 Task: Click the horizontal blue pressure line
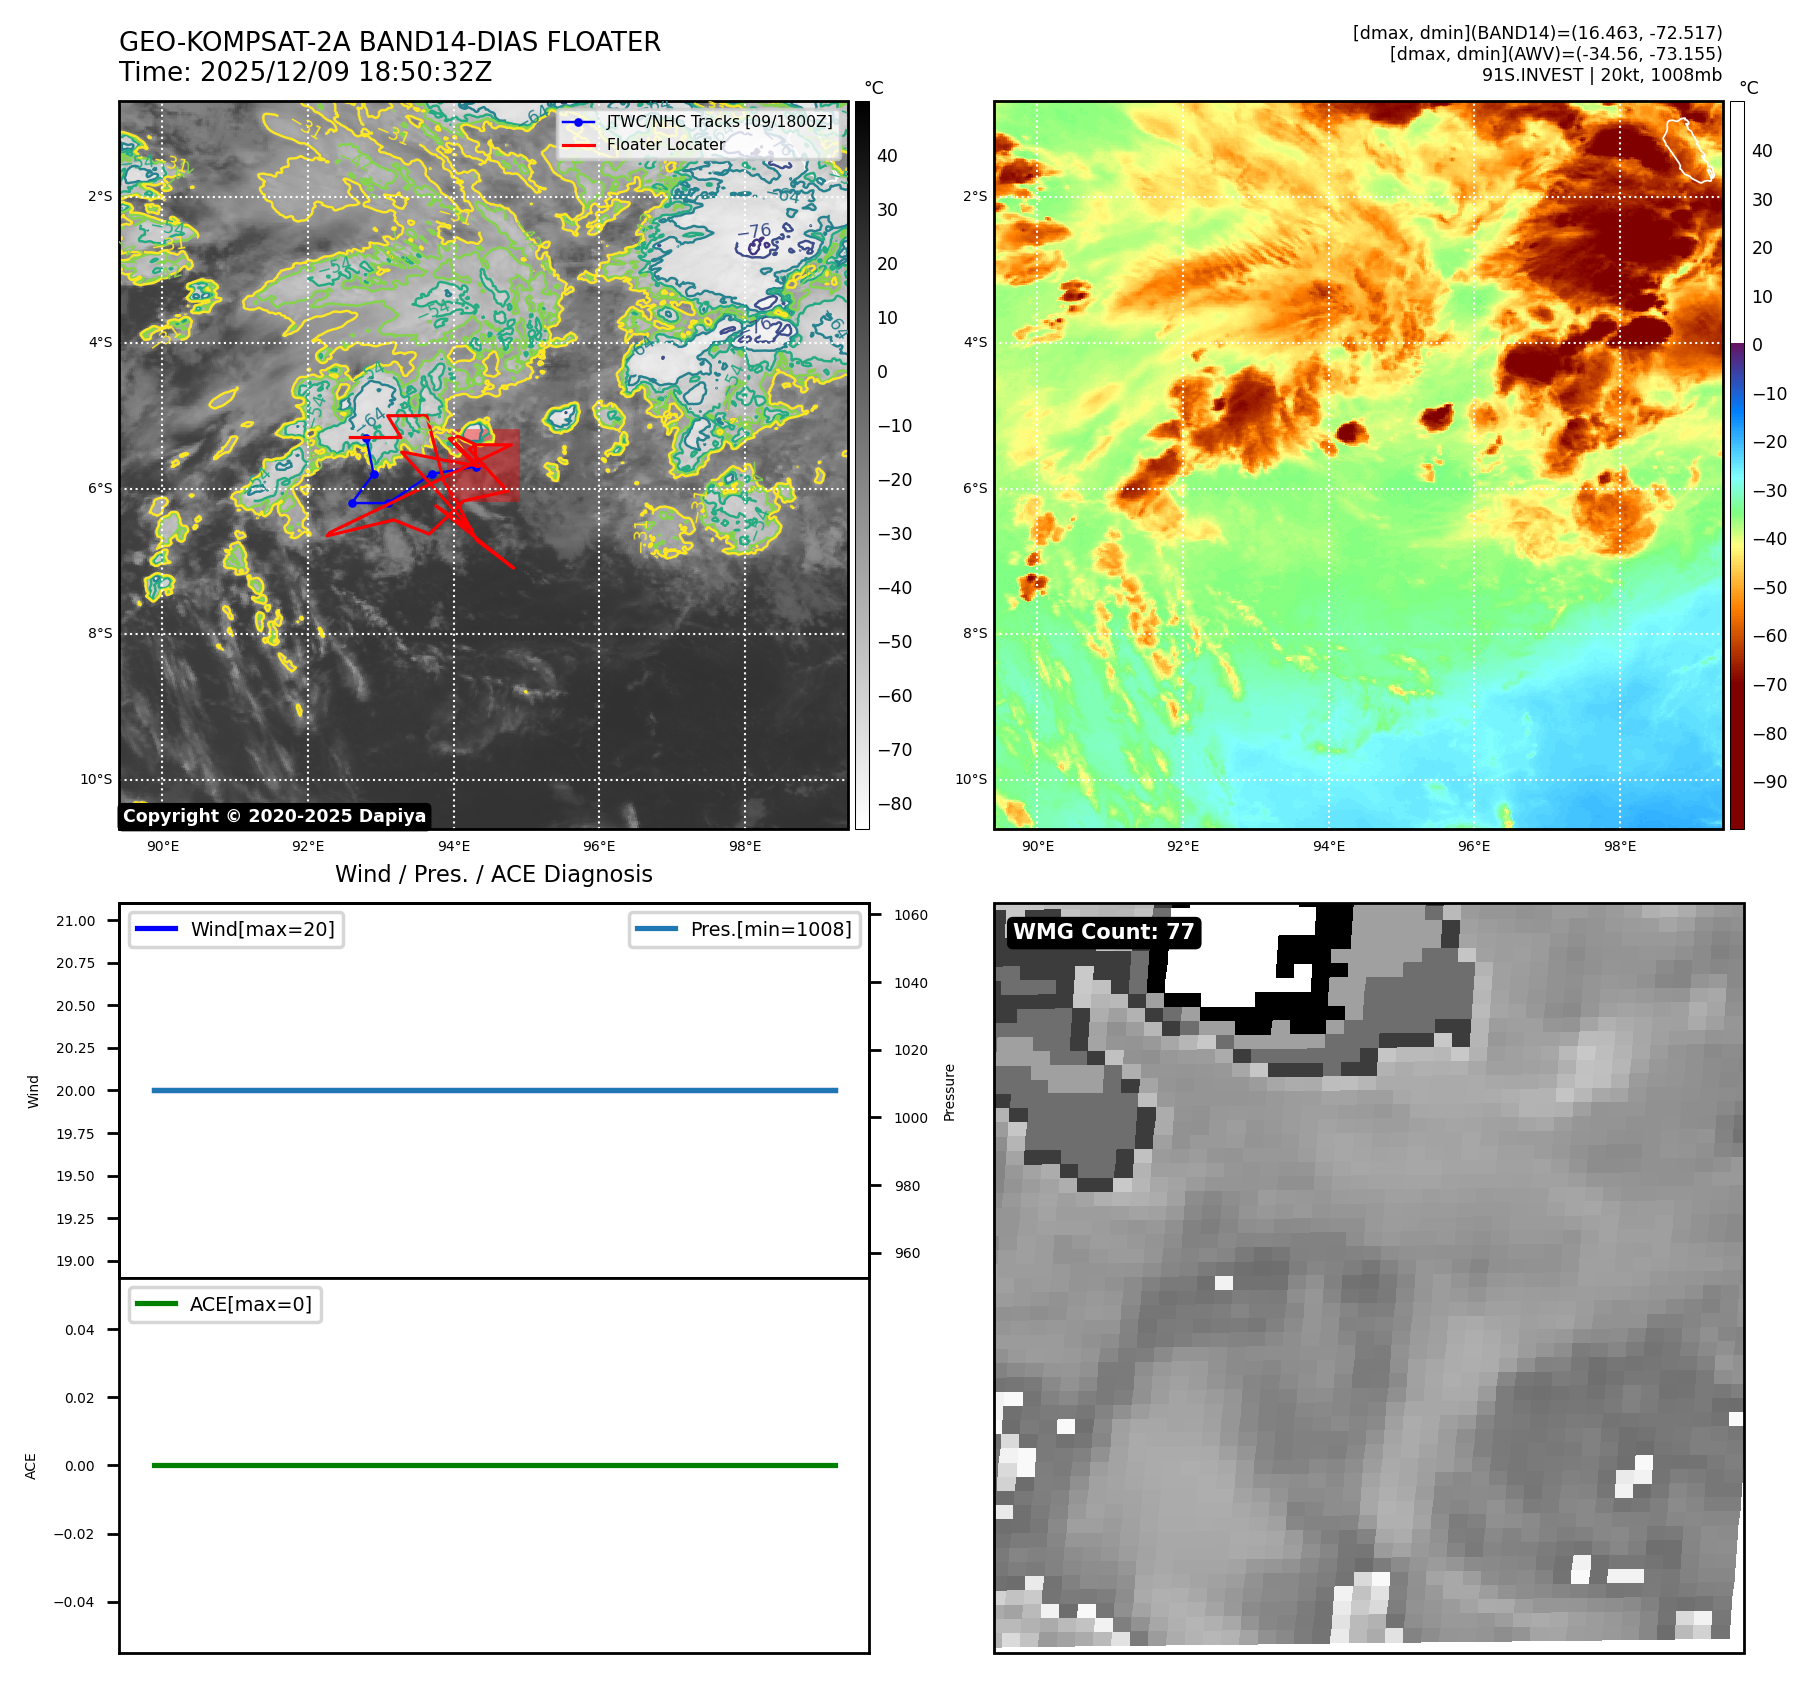pos(494,1090)
